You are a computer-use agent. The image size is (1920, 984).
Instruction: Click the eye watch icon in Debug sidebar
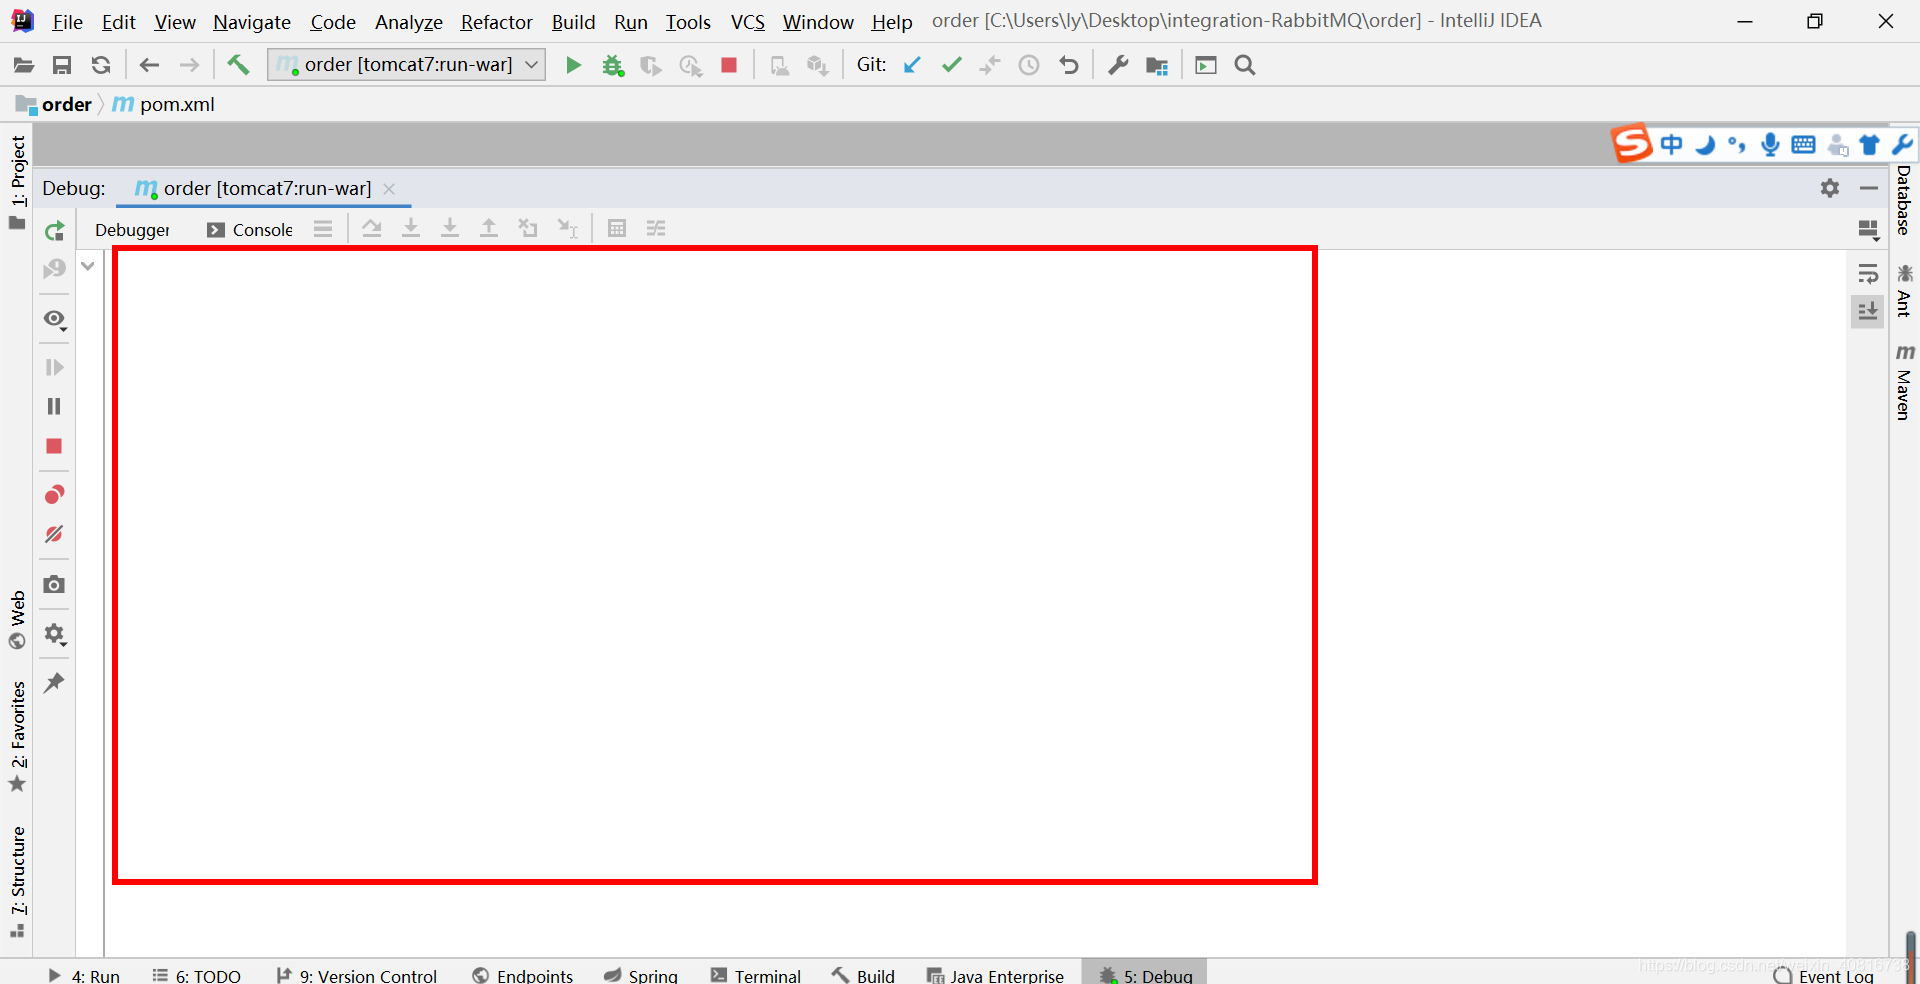55,319
